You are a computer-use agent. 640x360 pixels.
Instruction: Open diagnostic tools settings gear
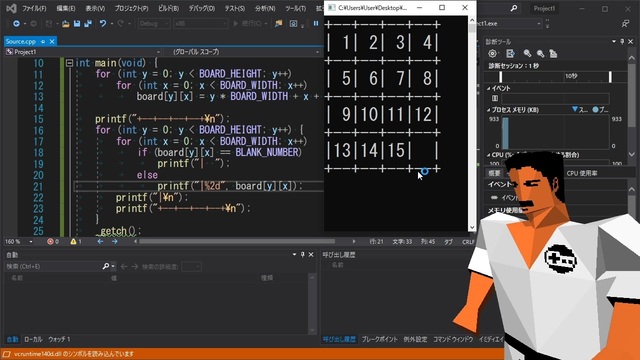click(493, 53)
